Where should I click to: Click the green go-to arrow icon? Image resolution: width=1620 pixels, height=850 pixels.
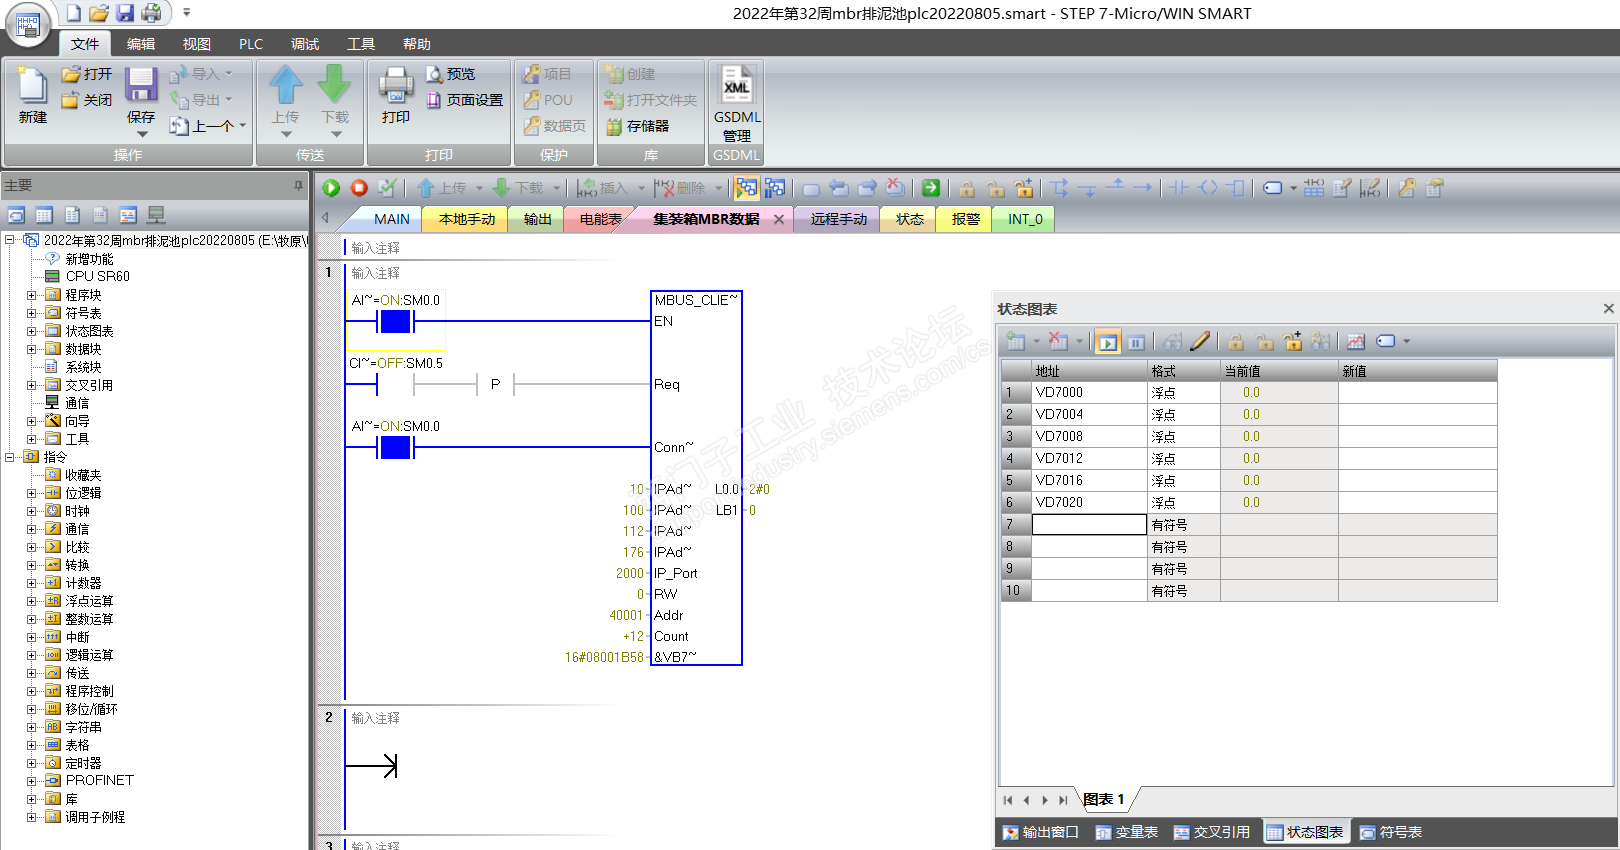click(931, 188)
